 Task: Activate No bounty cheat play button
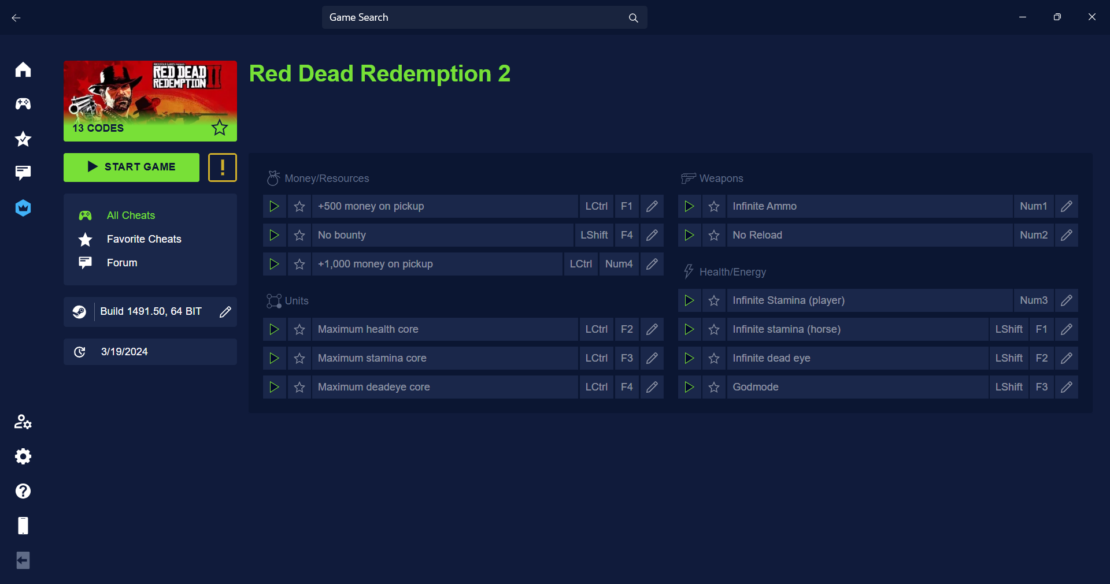coord(274,235)
